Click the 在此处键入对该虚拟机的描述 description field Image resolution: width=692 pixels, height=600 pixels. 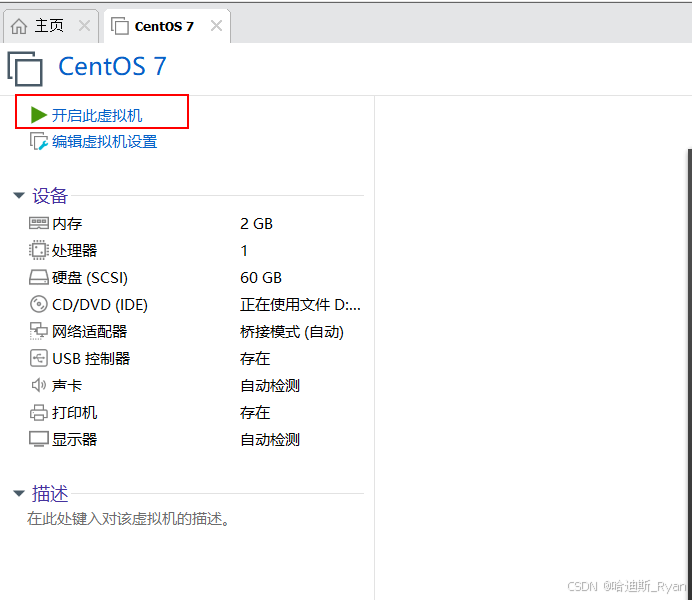coord(129,519)
